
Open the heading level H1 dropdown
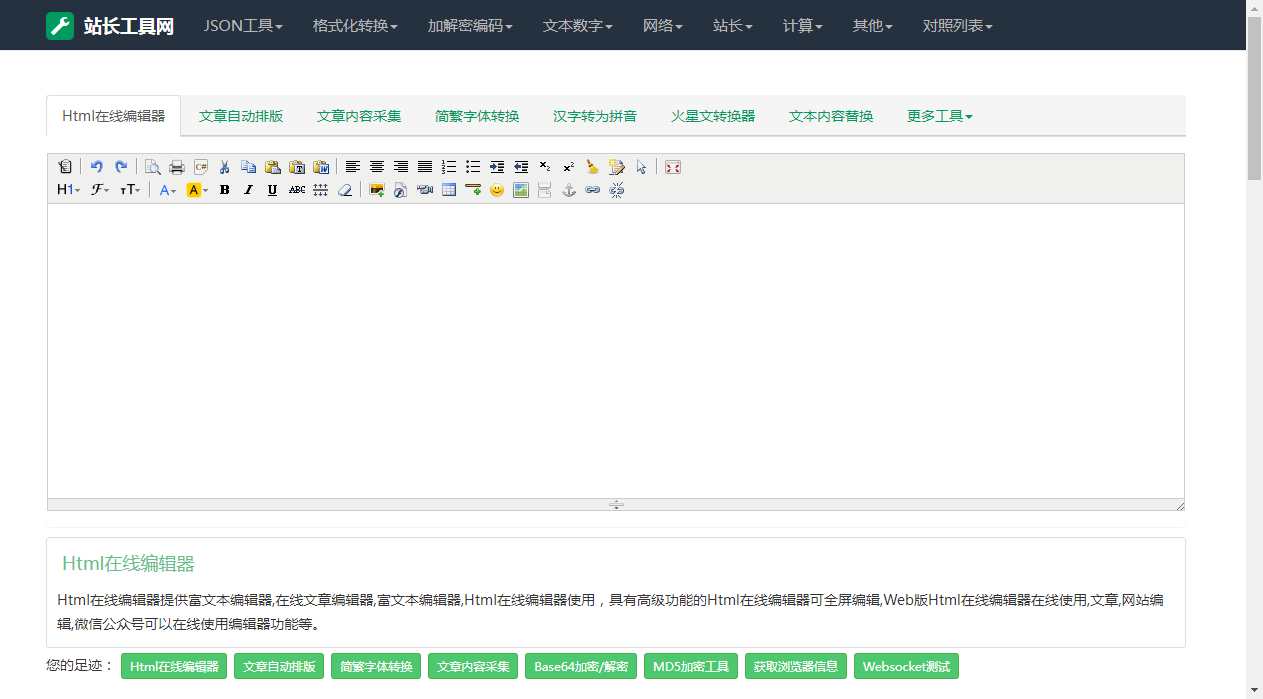66,190
